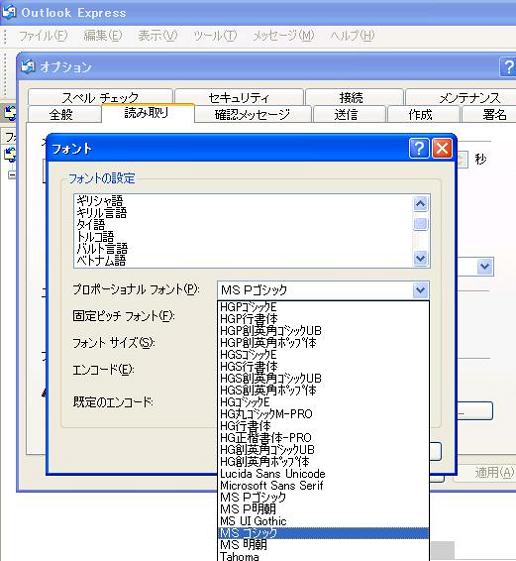Collapse the folder tree minus expander
Image resolution: width=516 pixels, height=561 pixels.
click(12, 175)
